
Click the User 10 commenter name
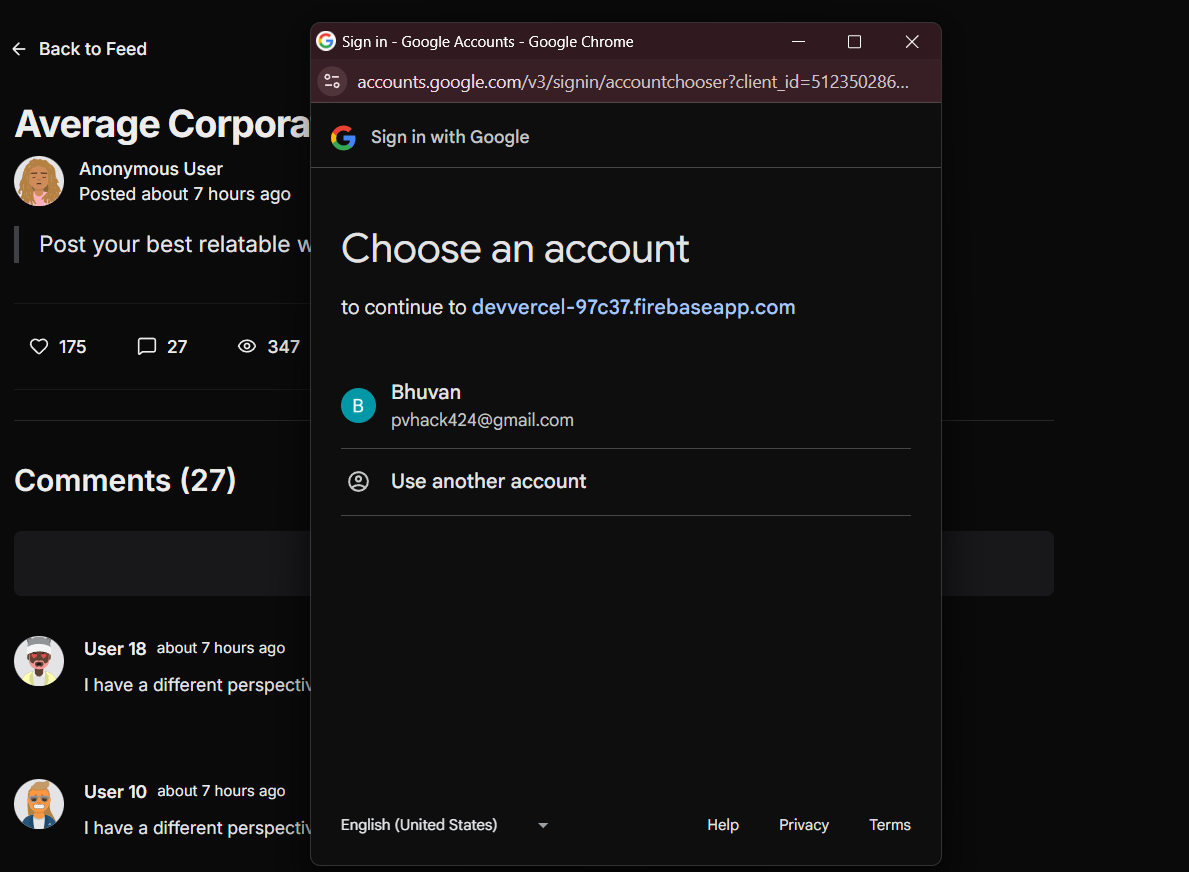point(115,792)
